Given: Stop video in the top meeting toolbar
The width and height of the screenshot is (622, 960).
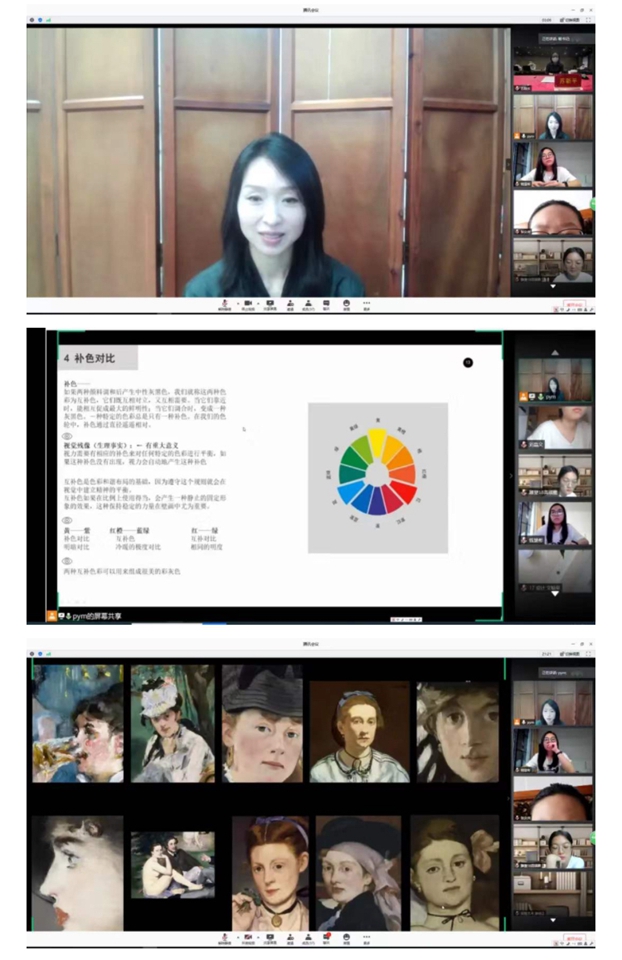Looking at the screenshot, I should click(248, 304).
